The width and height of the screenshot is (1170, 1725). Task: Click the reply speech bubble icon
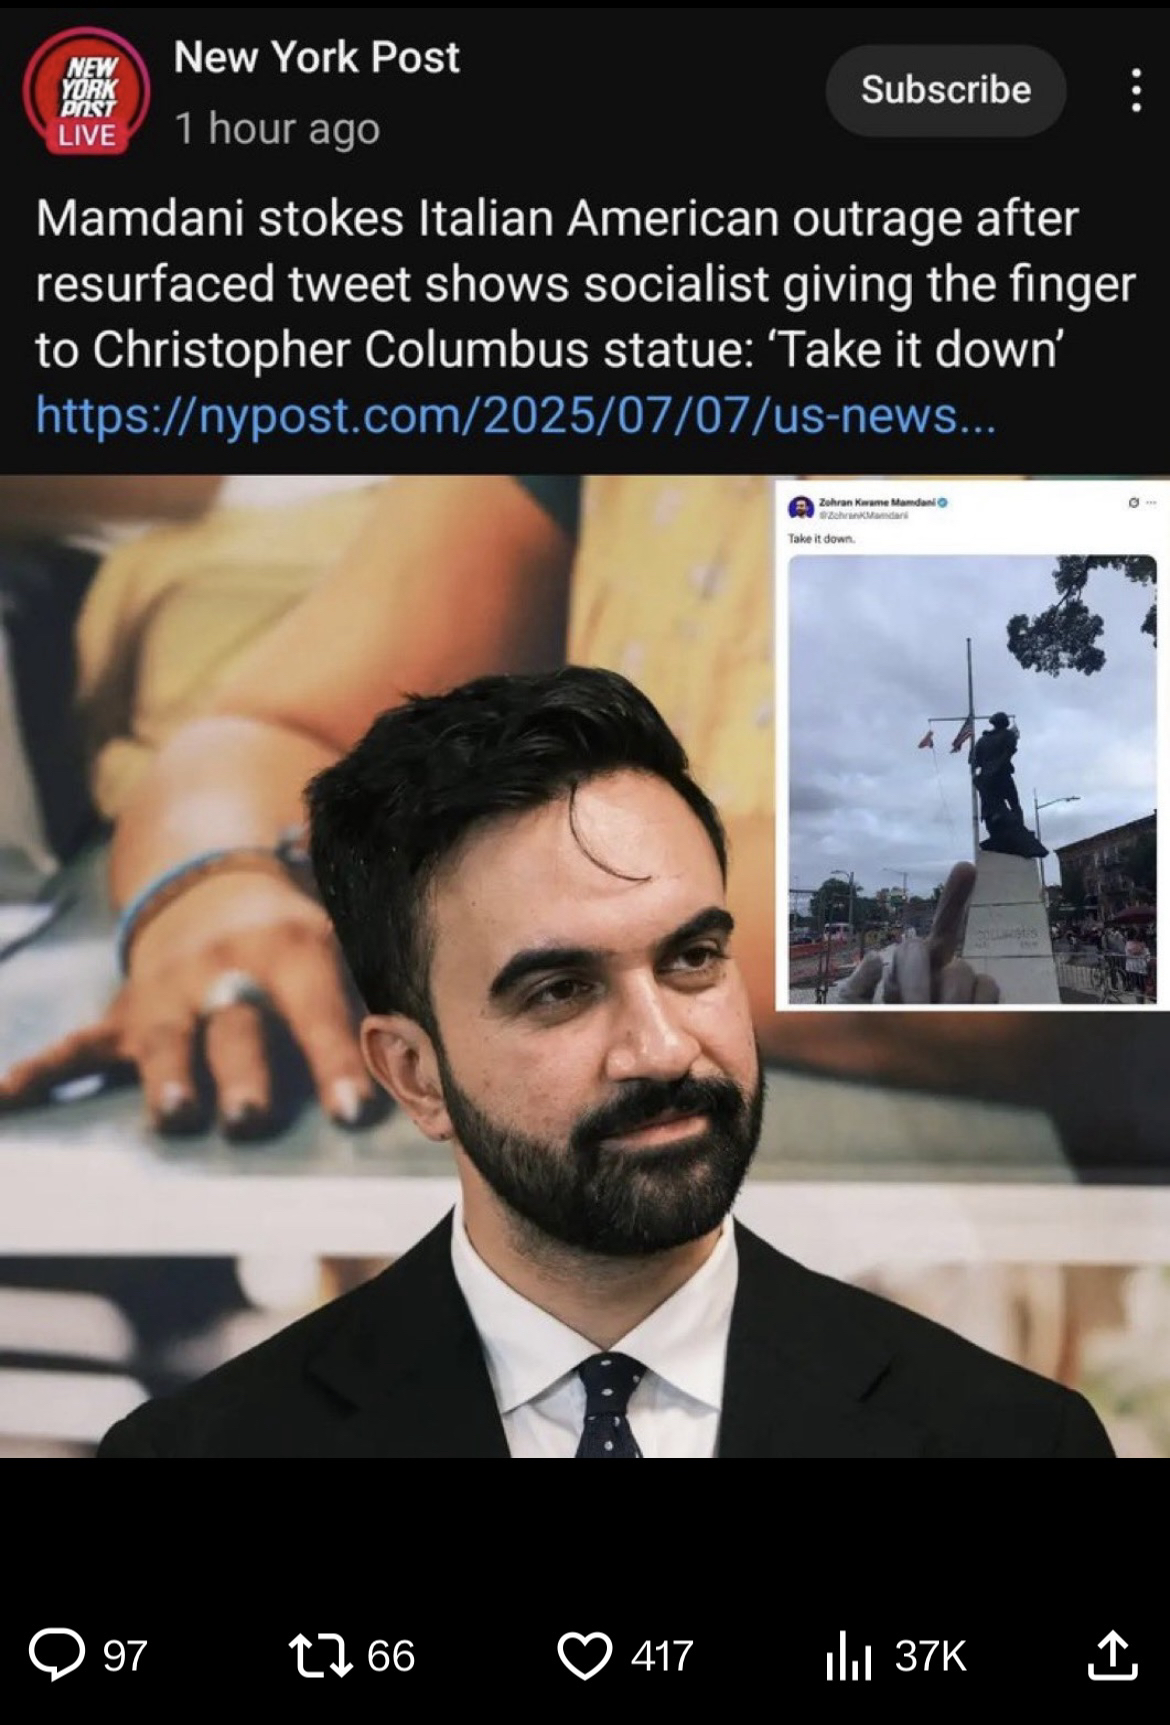57,1654
